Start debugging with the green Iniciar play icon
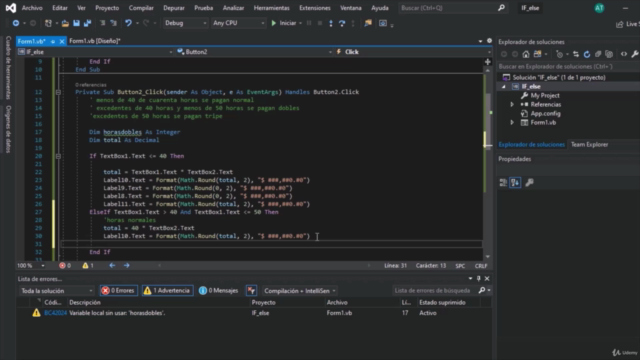640x360 pixels. (274, 23)
